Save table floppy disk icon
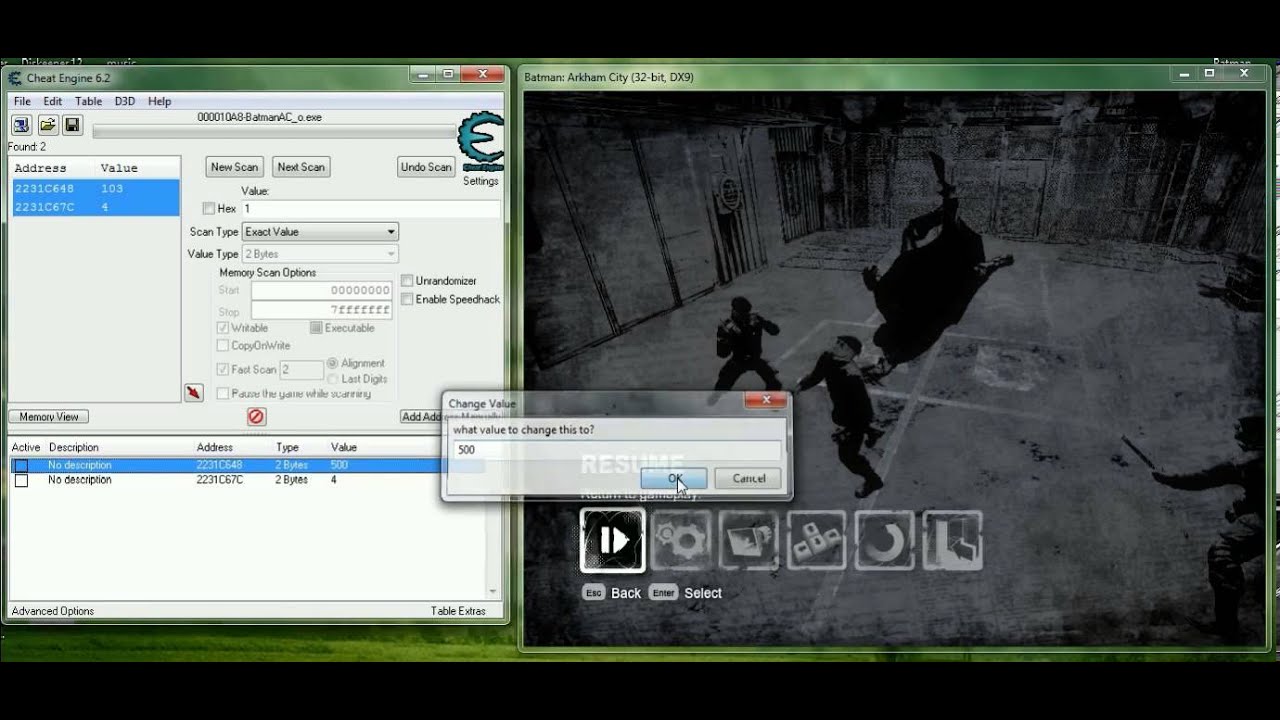Image resolution: width=1280 pixels, height=720 pixels. [x=72, y=125]
